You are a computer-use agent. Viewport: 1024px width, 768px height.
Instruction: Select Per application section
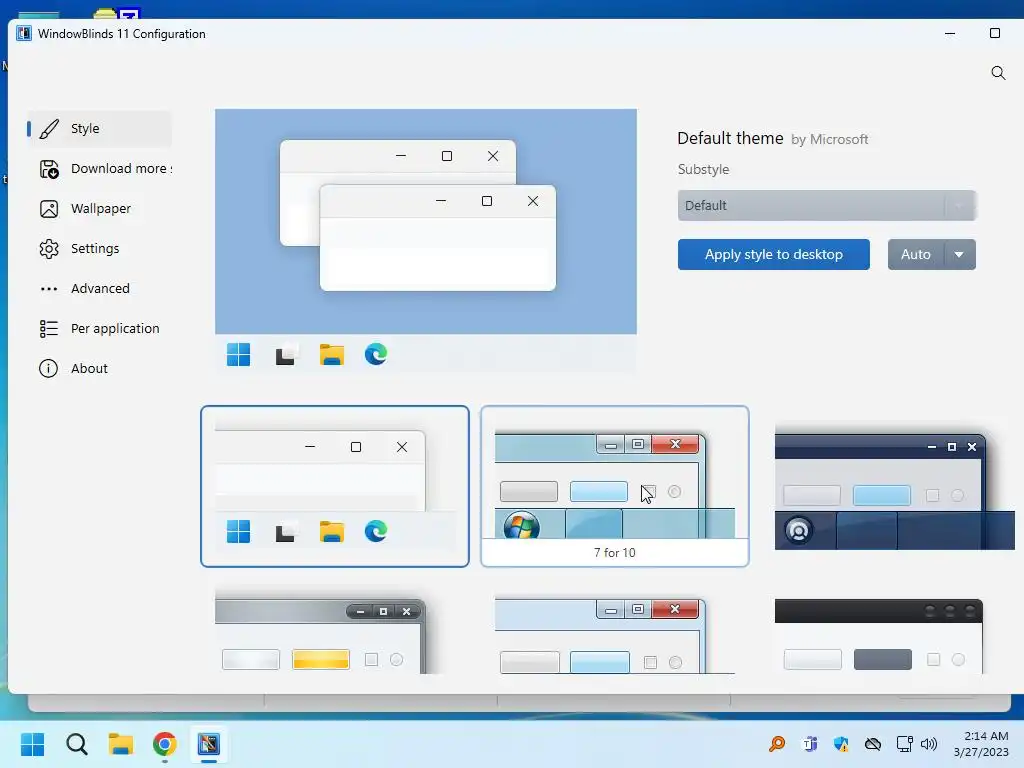coord(99,328)
